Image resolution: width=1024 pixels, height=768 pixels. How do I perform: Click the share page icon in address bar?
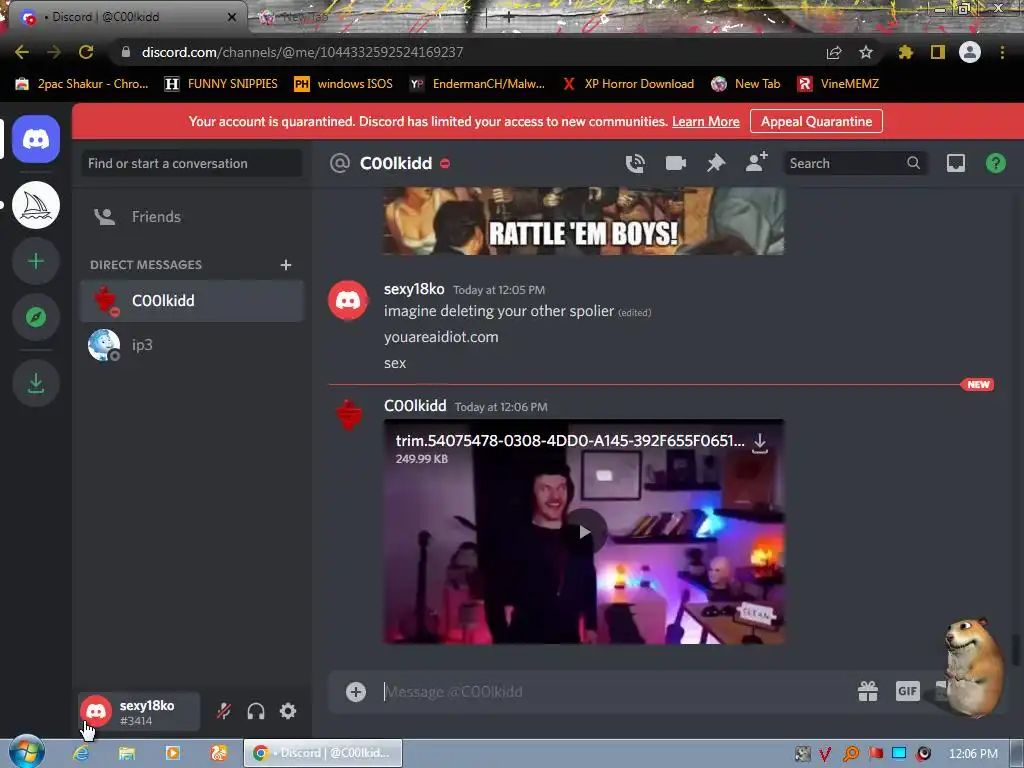(833, 52)
